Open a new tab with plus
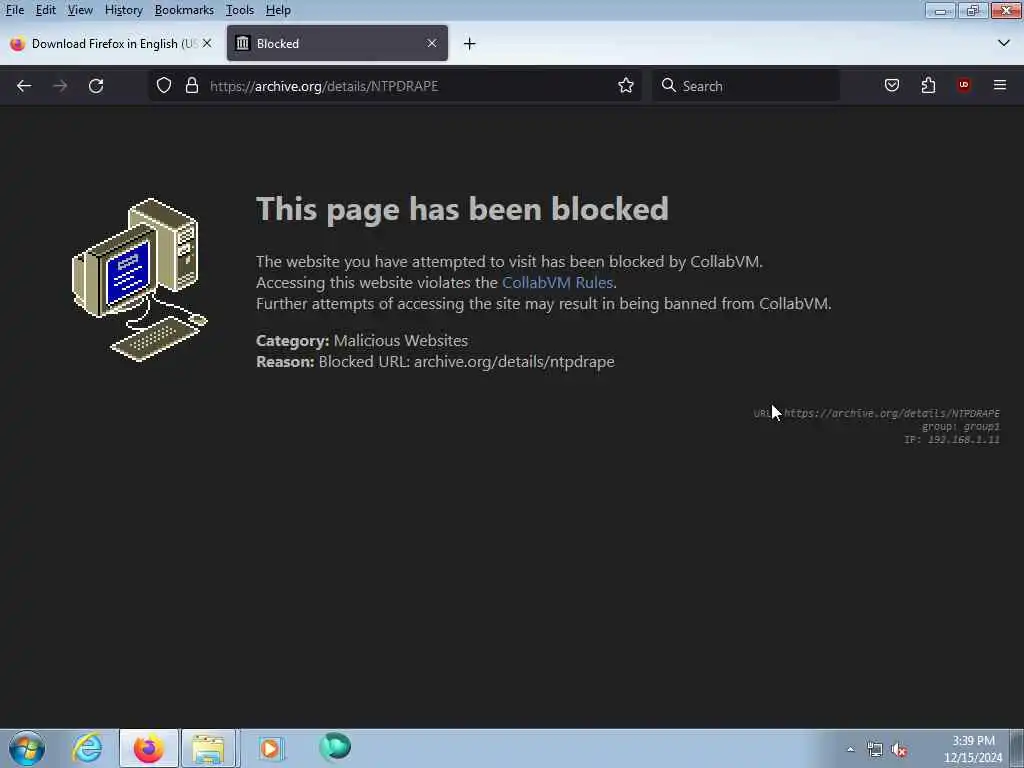The width and height of the screenshot is (1024, 768). tap(470, 44)
